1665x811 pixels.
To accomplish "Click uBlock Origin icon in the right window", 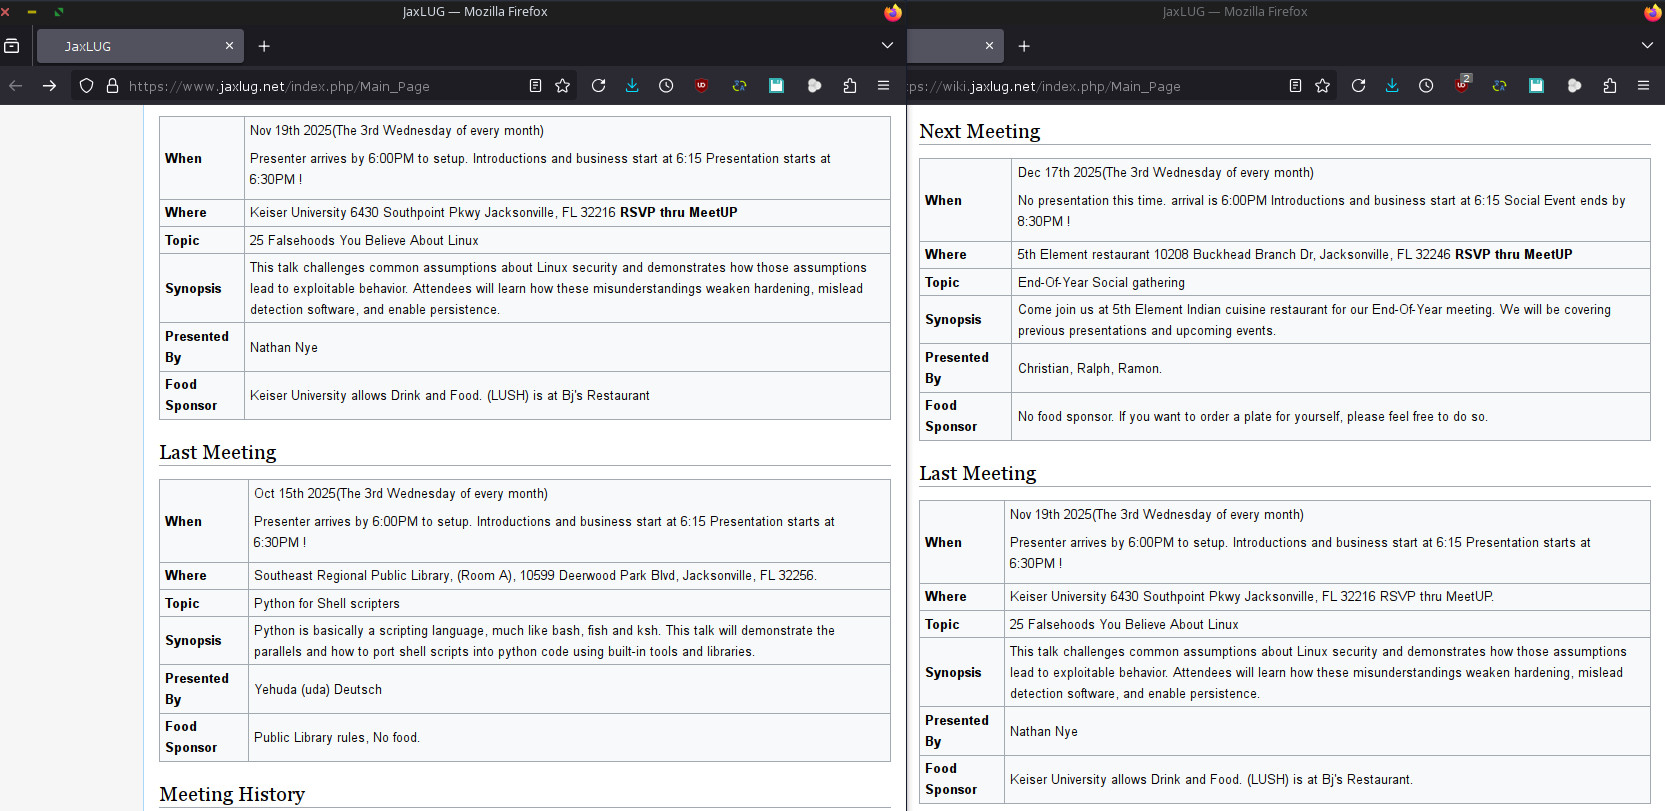I will click(x=1462, y=86).
